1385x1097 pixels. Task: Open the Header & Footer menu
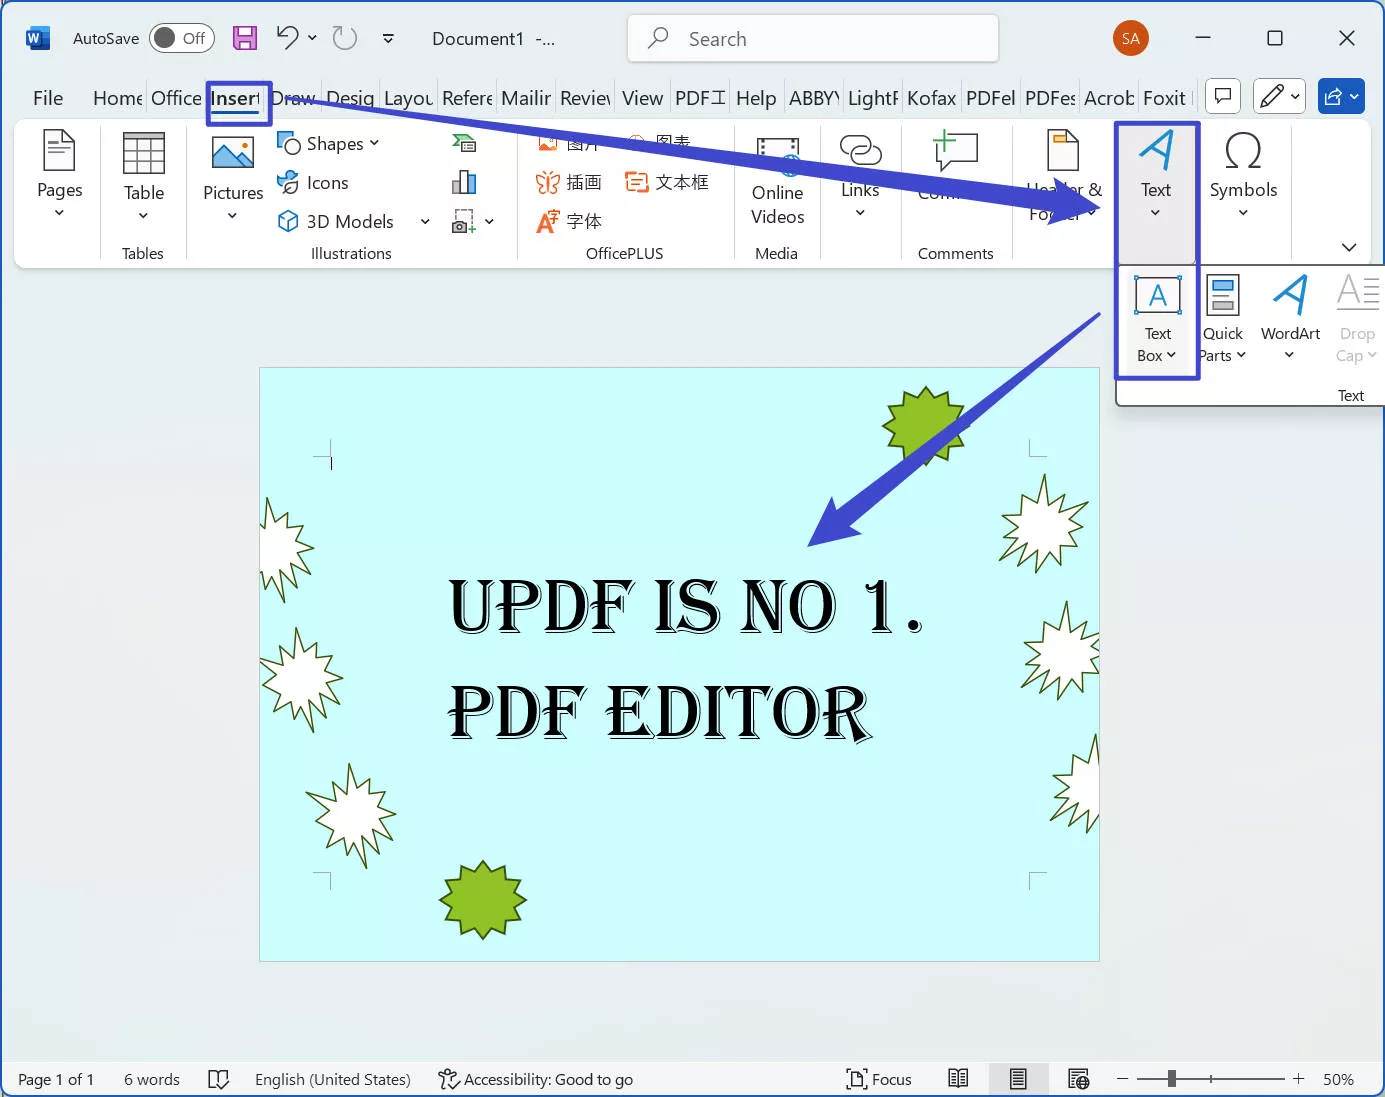[1064, 176]
